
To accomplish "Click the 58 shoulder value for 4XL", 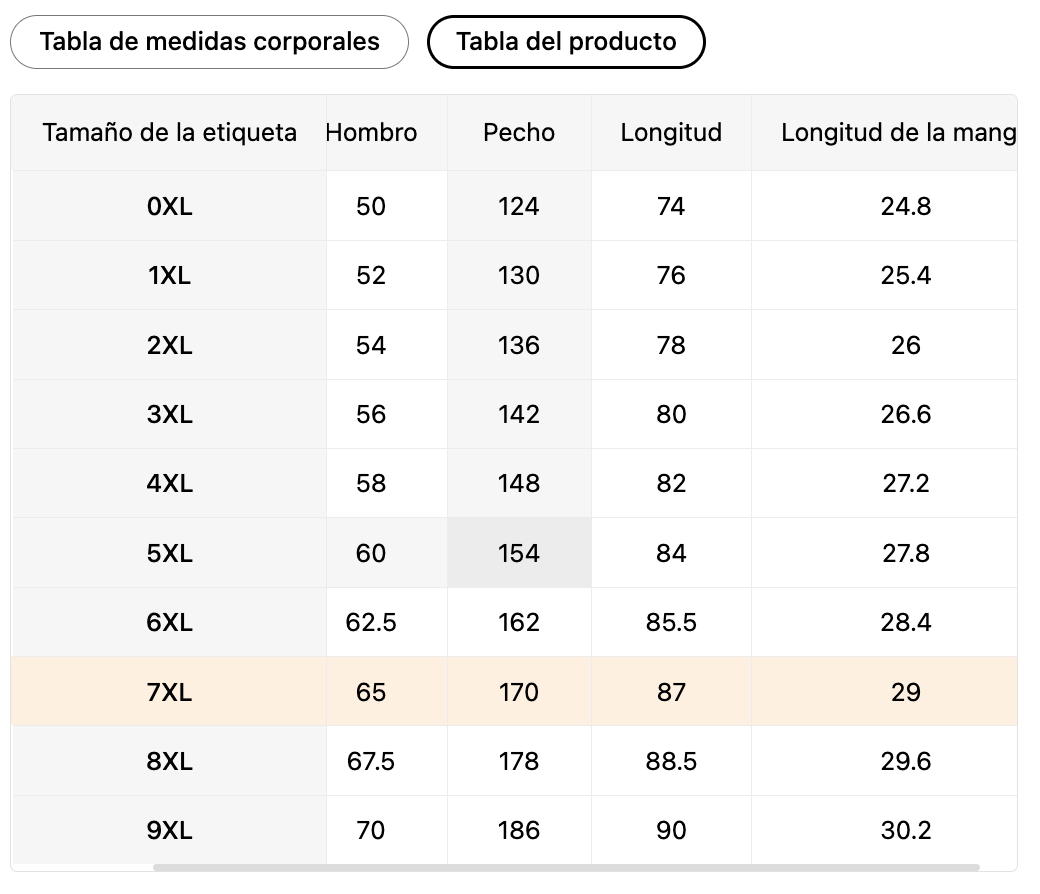I will point(371,484).
